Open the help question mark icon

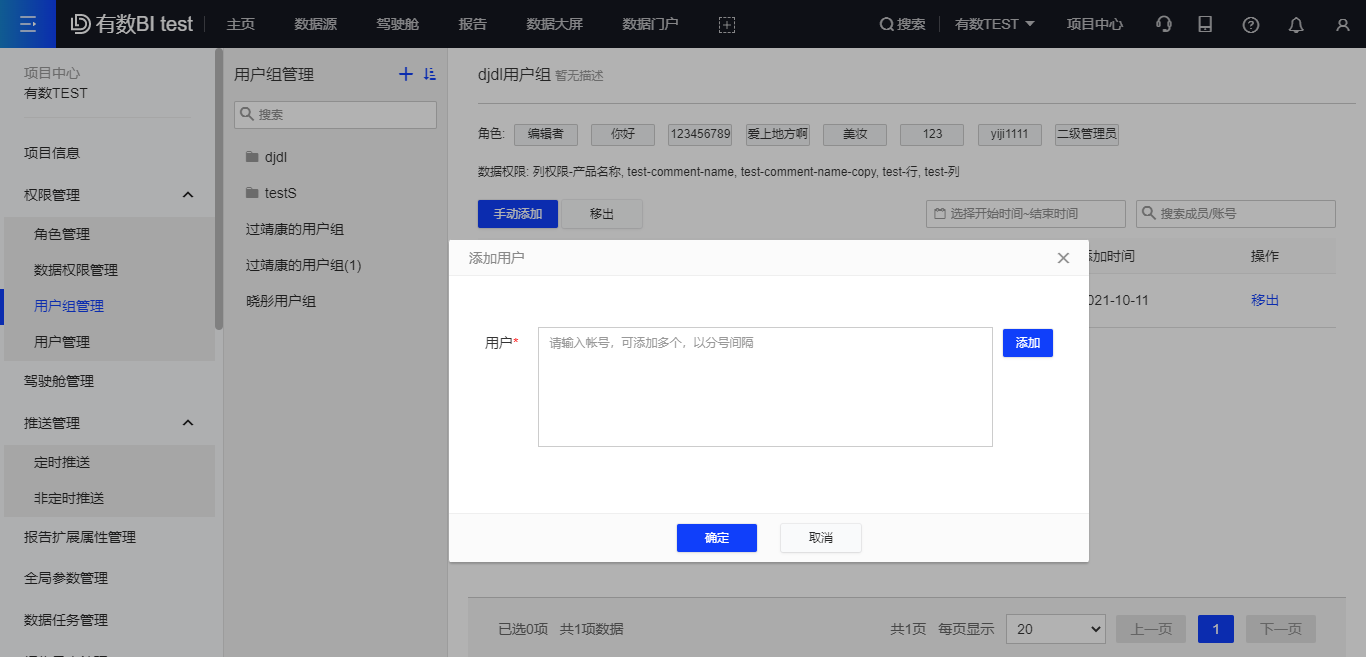(x=1250, y=23)
